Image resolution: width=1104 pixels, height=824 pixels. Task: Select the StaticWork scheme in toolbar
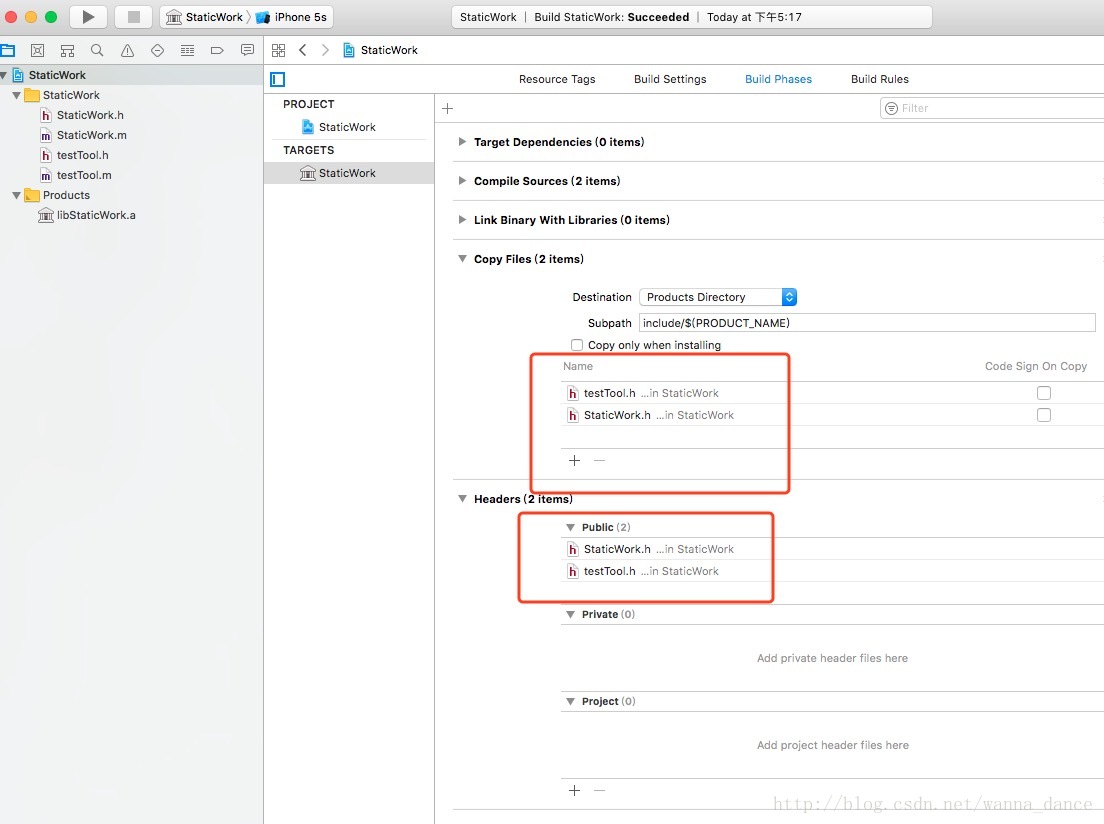pos(205,17)
